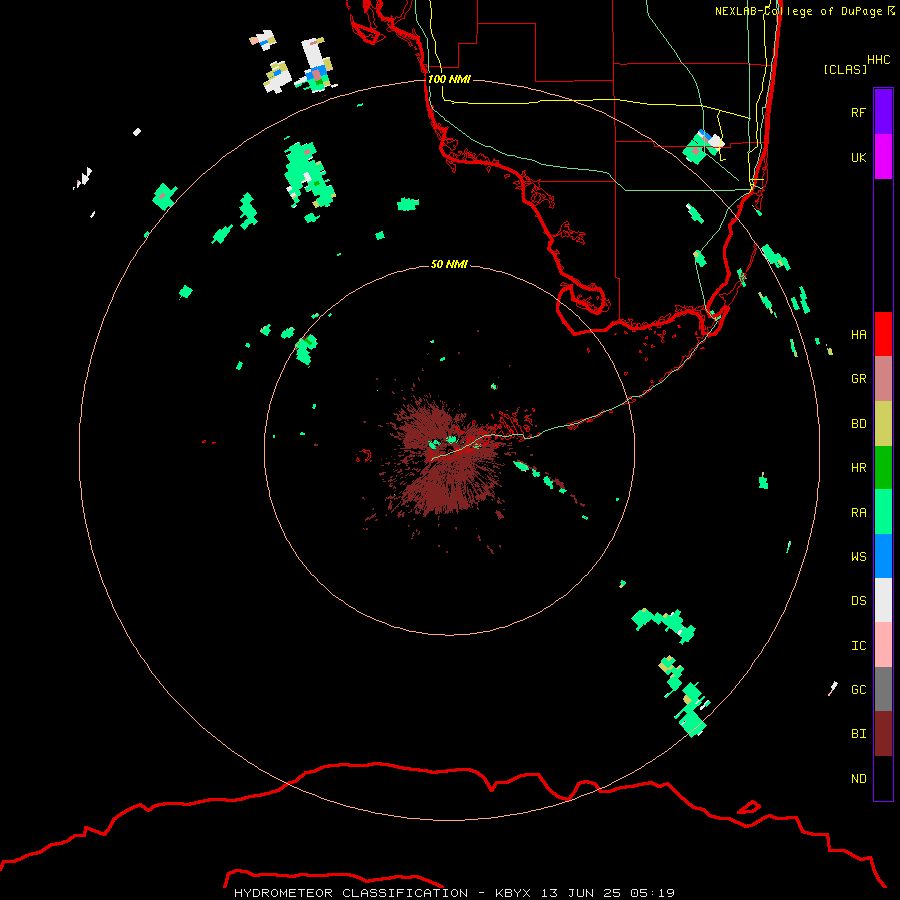Click the ND black legend swatch
The height and width of the screenshot is (900, 900).
coord(883,778)
